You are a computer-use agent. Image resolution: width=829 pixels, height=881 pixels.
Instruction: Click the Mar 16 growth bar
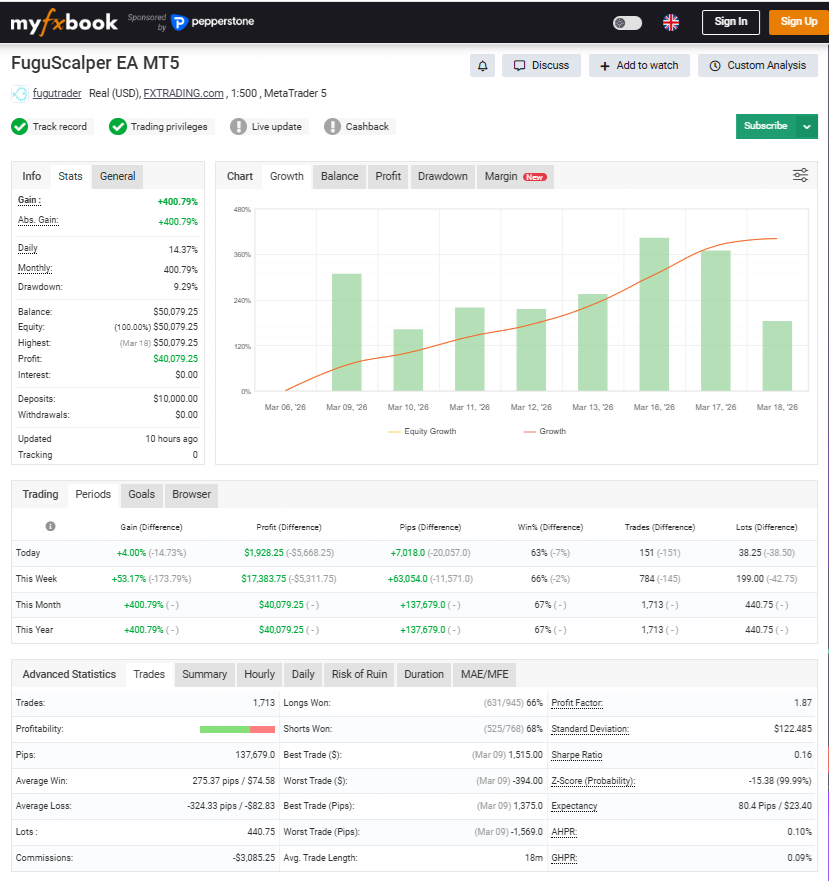[654, 314]
